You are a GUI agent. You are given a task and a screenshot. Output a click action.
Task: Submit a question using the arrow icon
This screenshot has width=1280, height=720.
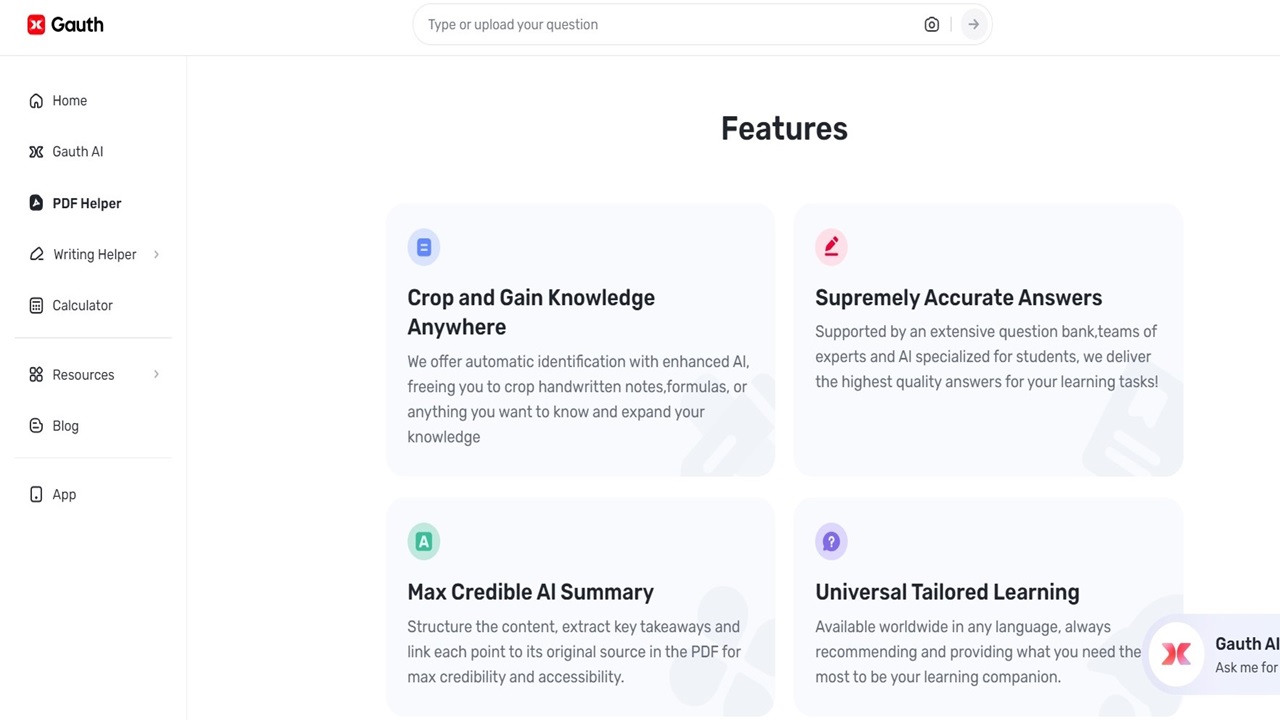[x=973, y=24]
